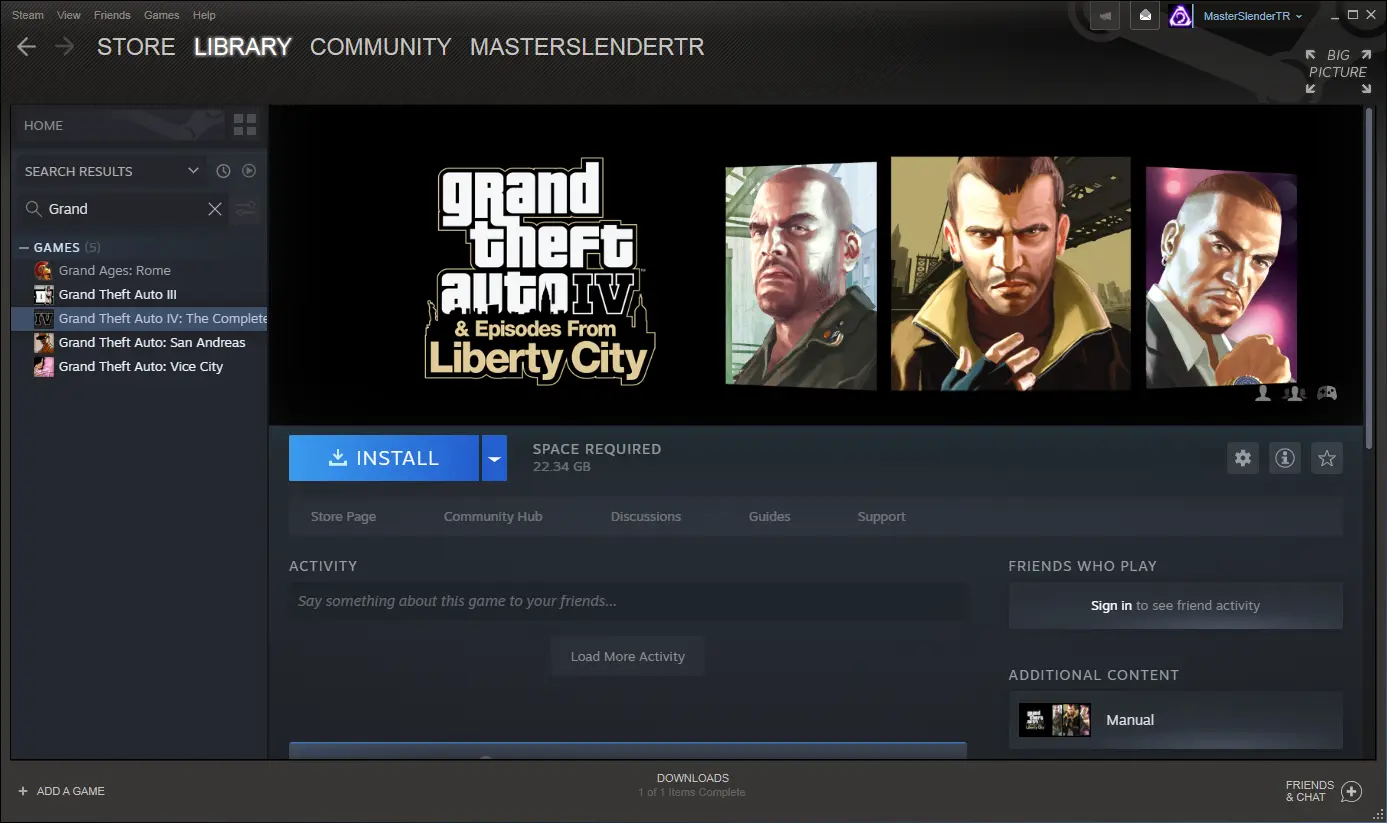
Task: Open the announcements megaphone icon
Action: (1105, 16)
